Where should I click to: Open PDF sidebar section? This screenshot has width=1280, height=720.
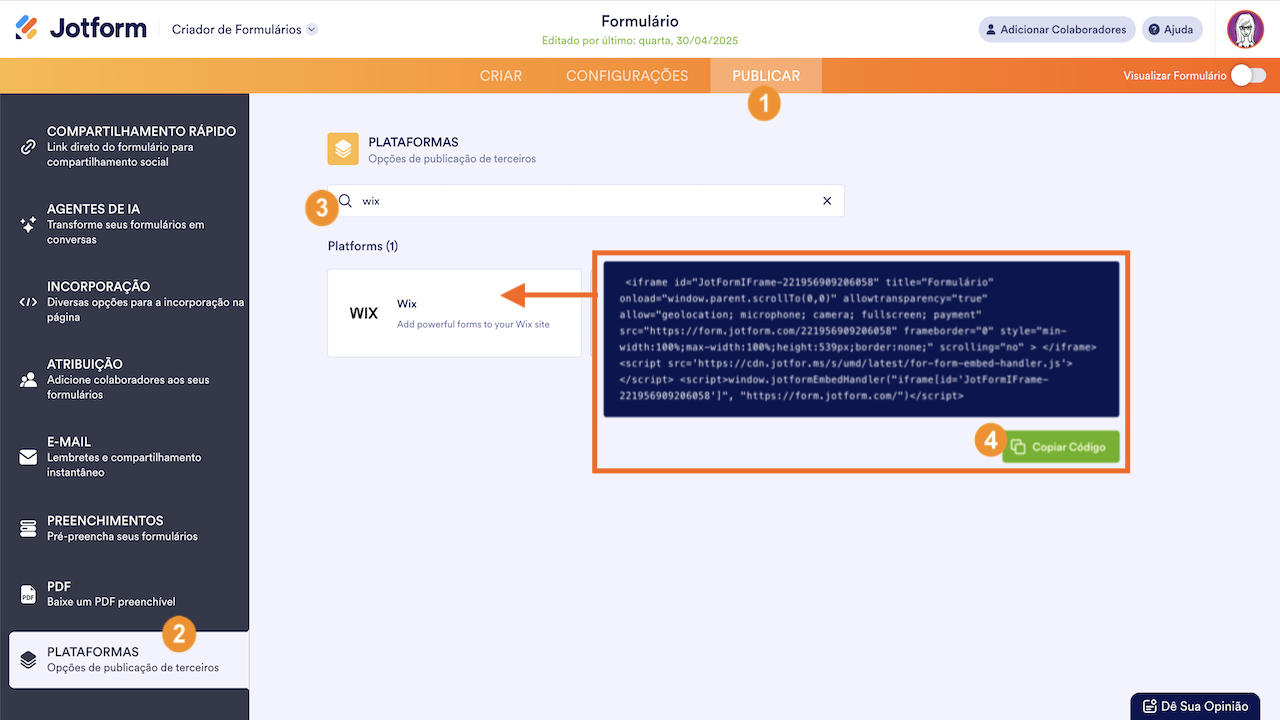pos(125,594)
